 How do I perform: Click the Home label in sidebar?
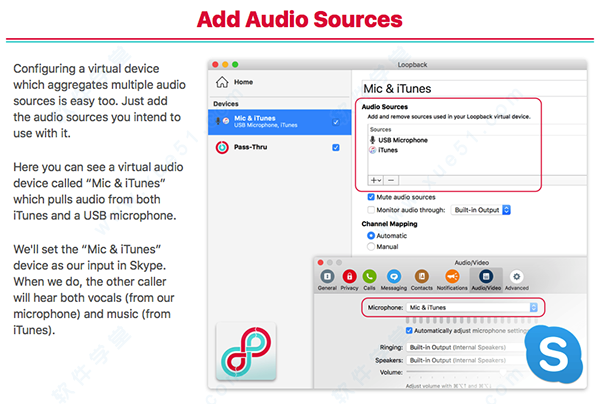(243, 82)
